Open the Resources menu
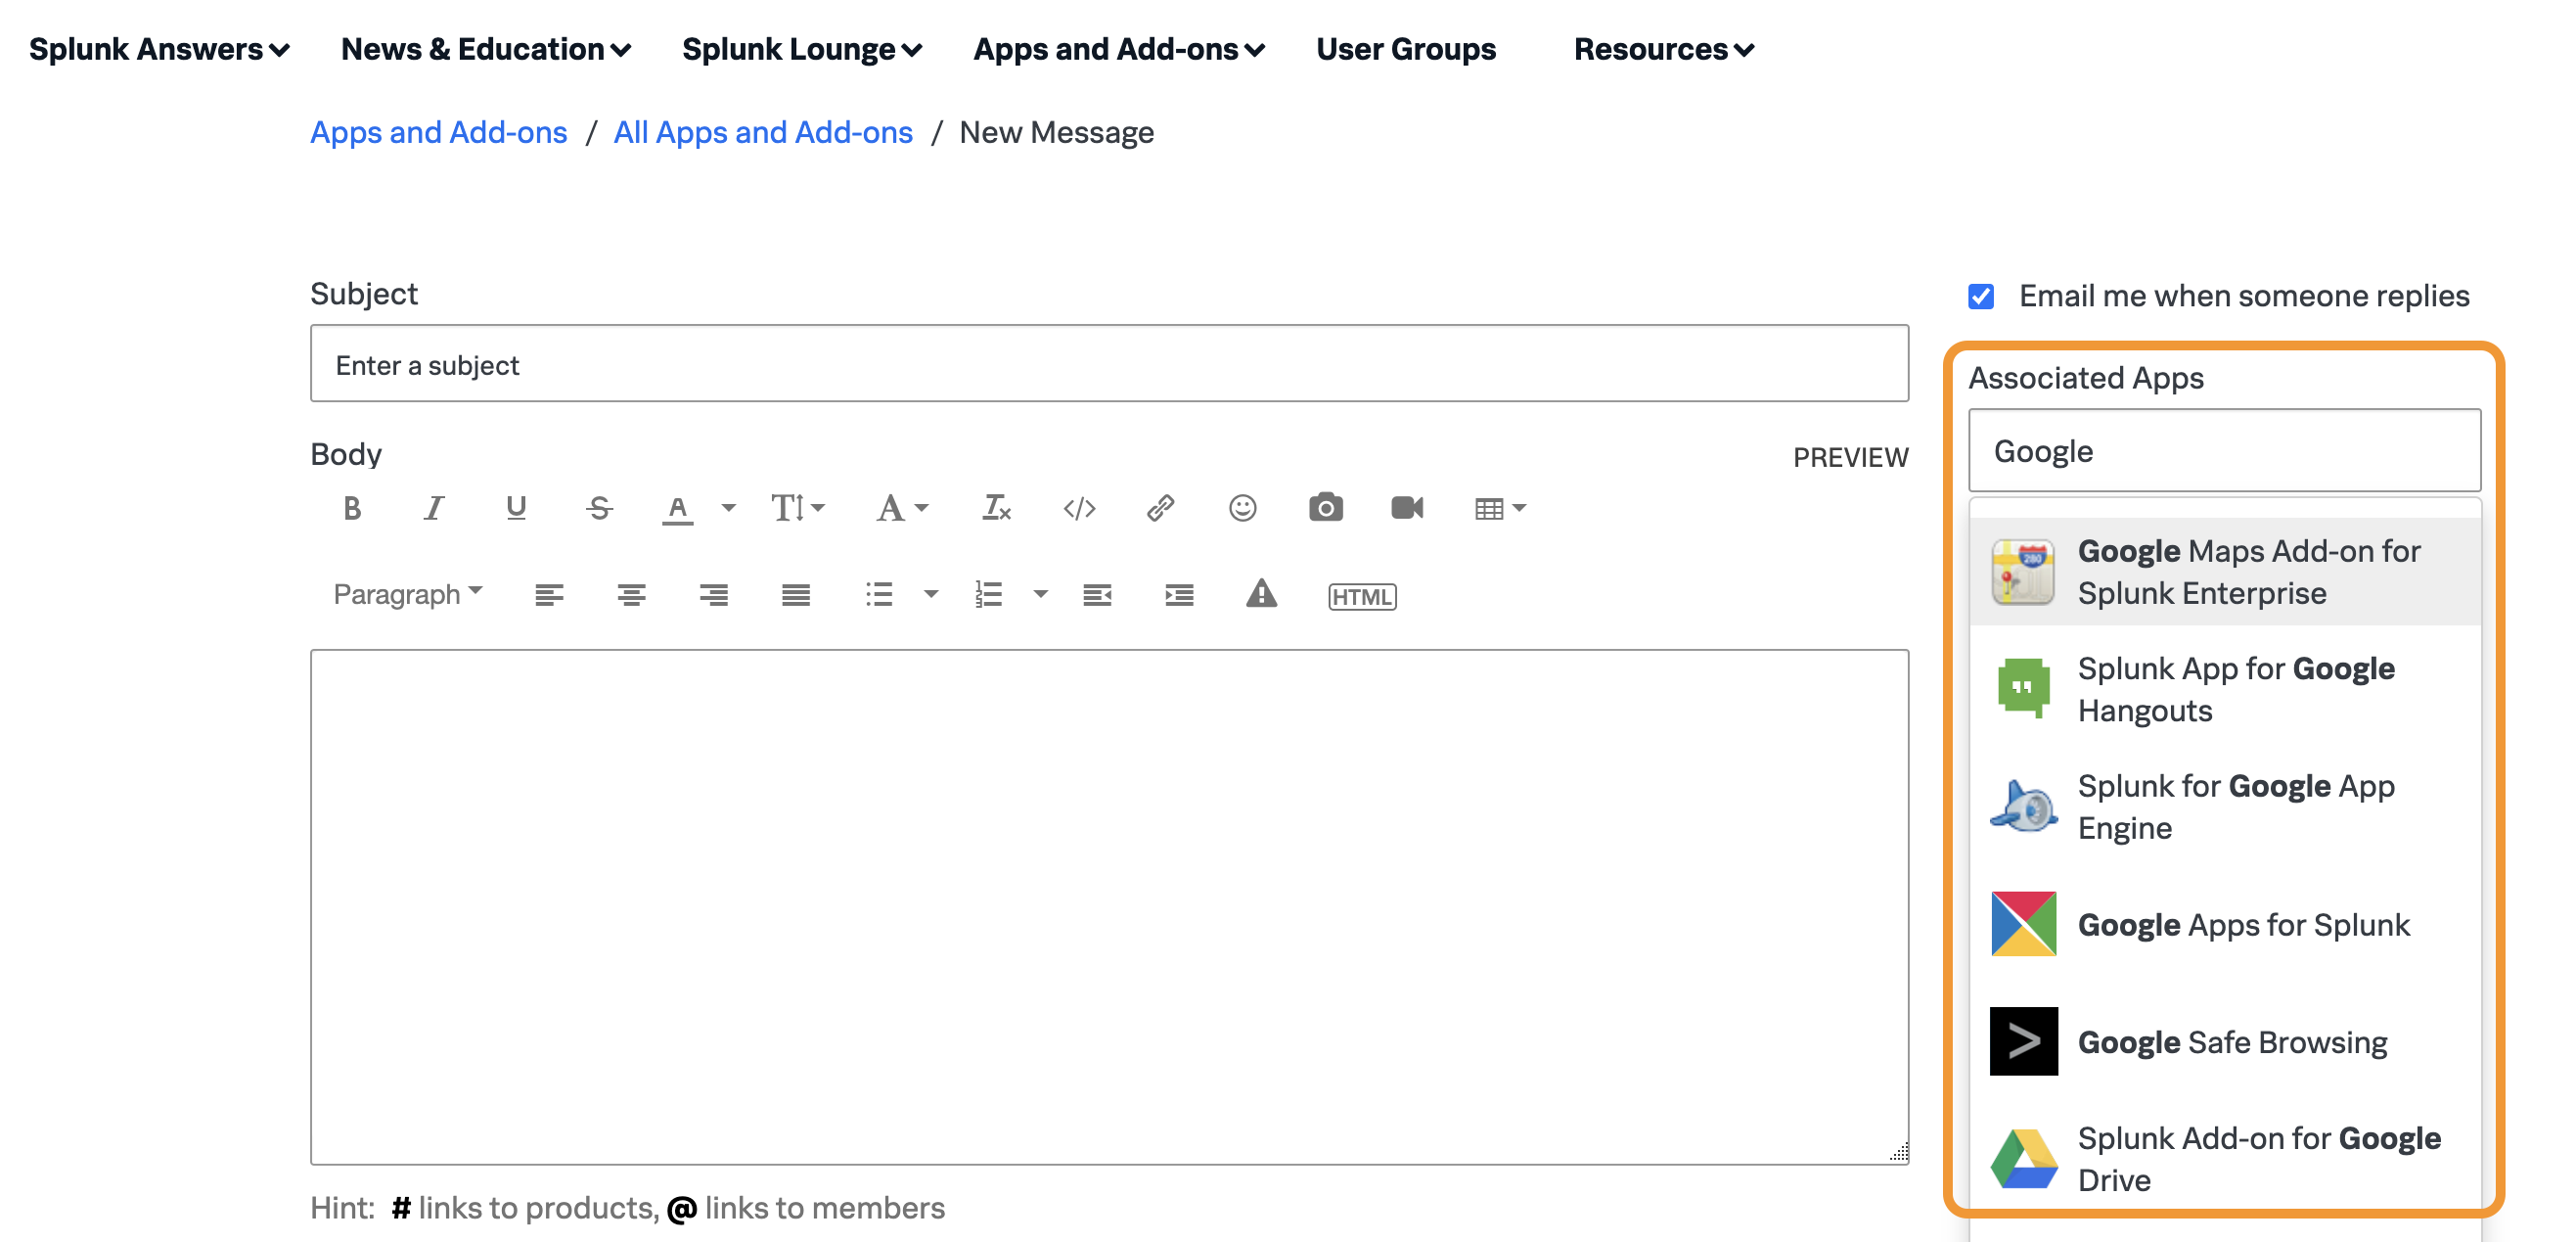 [1661, 48]
